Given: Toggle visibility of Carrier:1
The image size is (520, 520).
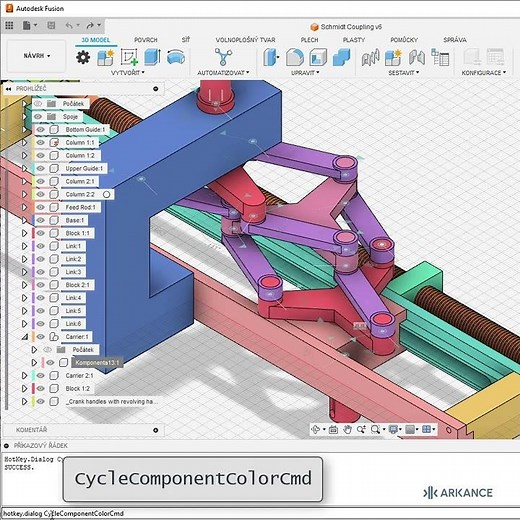Looking at the screenshot, I should (40, 336).
